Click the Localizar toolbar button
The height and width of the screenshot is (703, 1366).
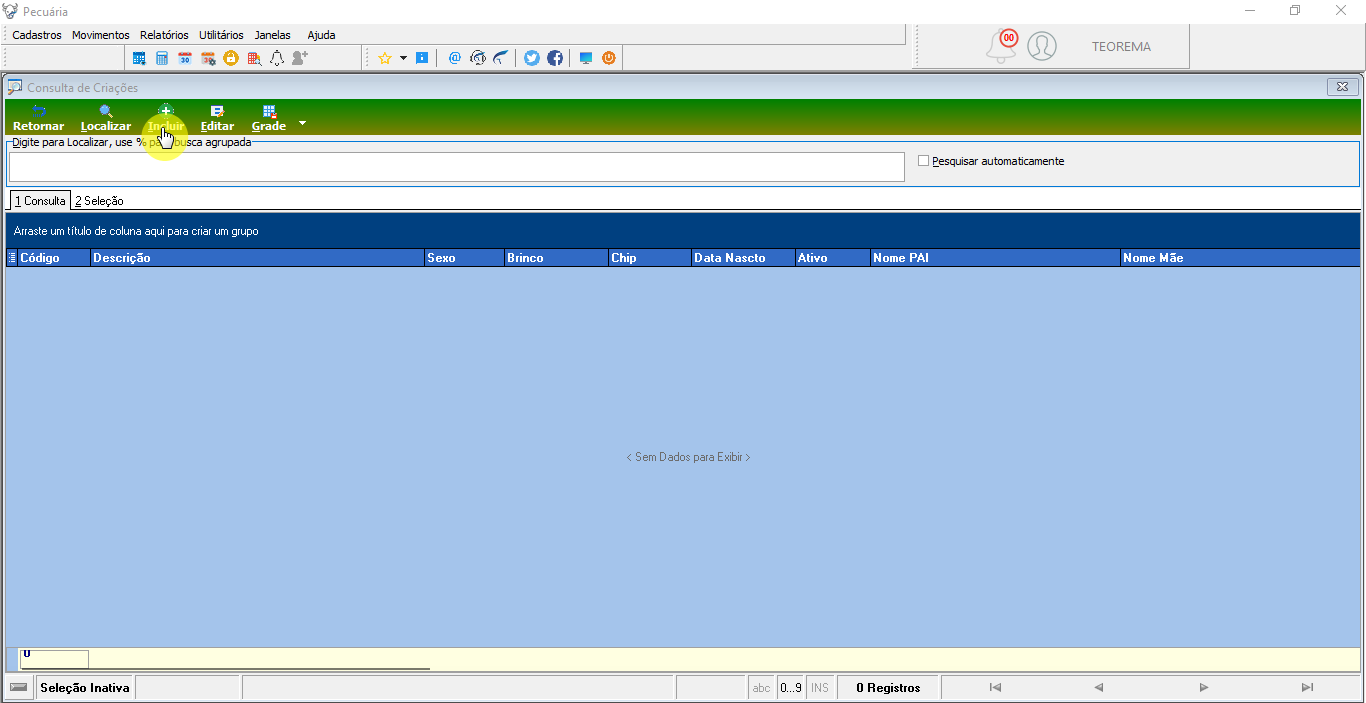106,118
